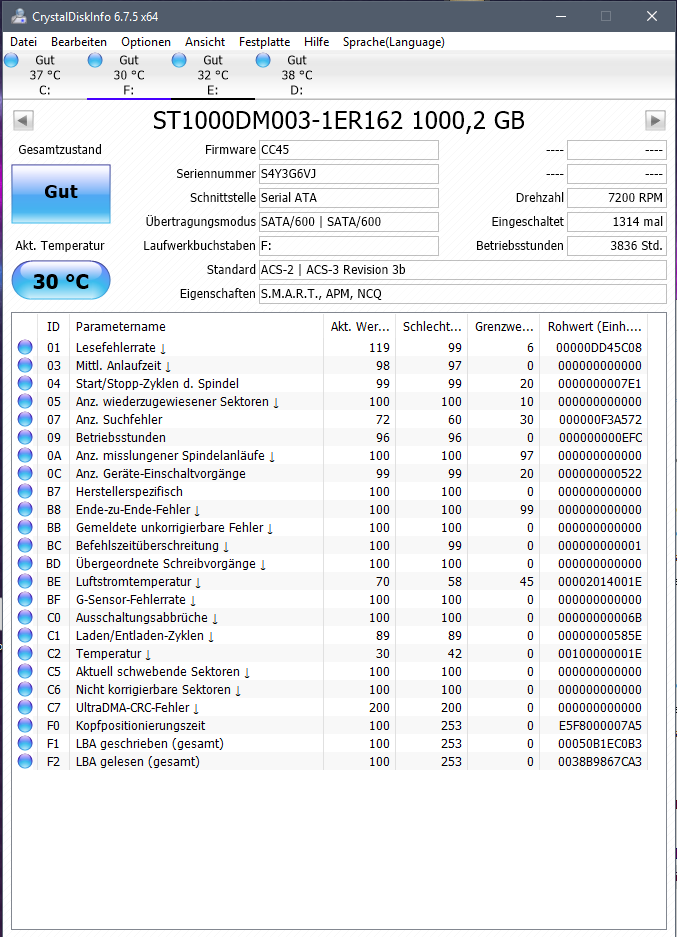The height and width of the screenshot is (937, 677).
Task: Click the Firmware field CC45
Action: pos(348,149)
